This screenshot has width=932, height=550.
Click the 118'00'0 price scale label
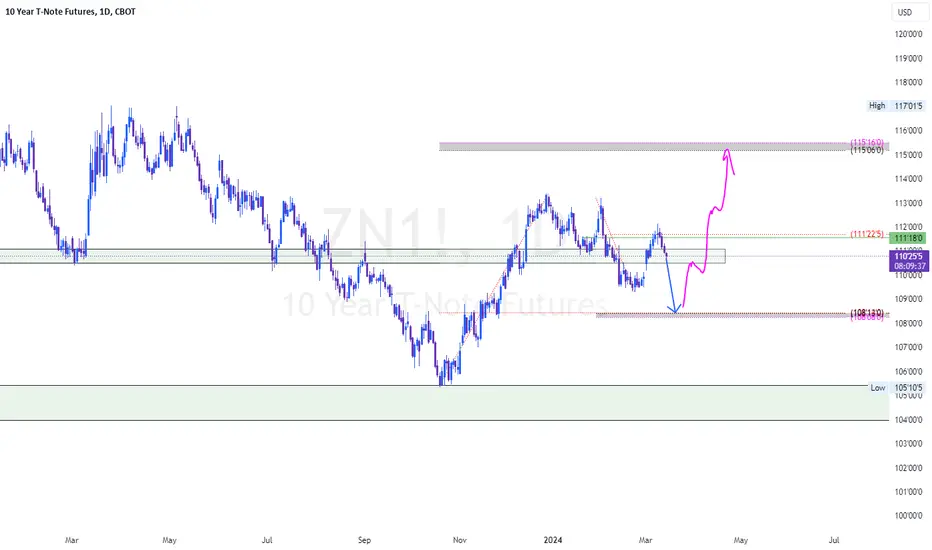point(908,83)
